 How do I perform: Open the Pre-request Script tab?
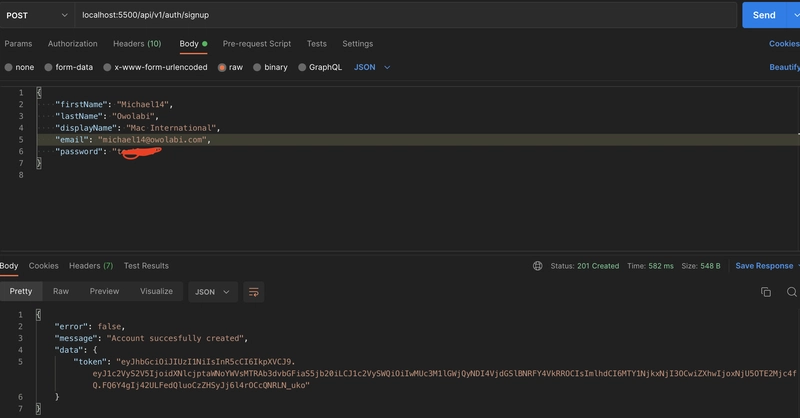(x=257, y=44)
